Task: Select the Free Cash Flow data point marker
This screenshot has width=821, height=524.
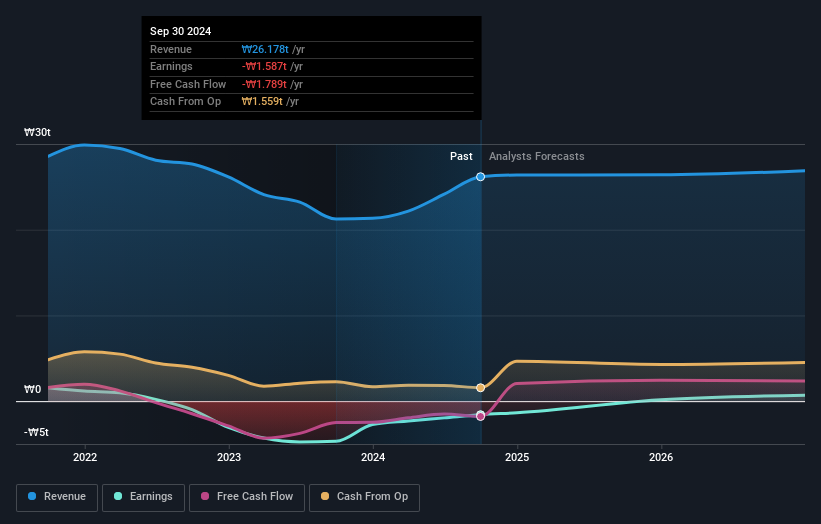Action: (x=480, y=416)
